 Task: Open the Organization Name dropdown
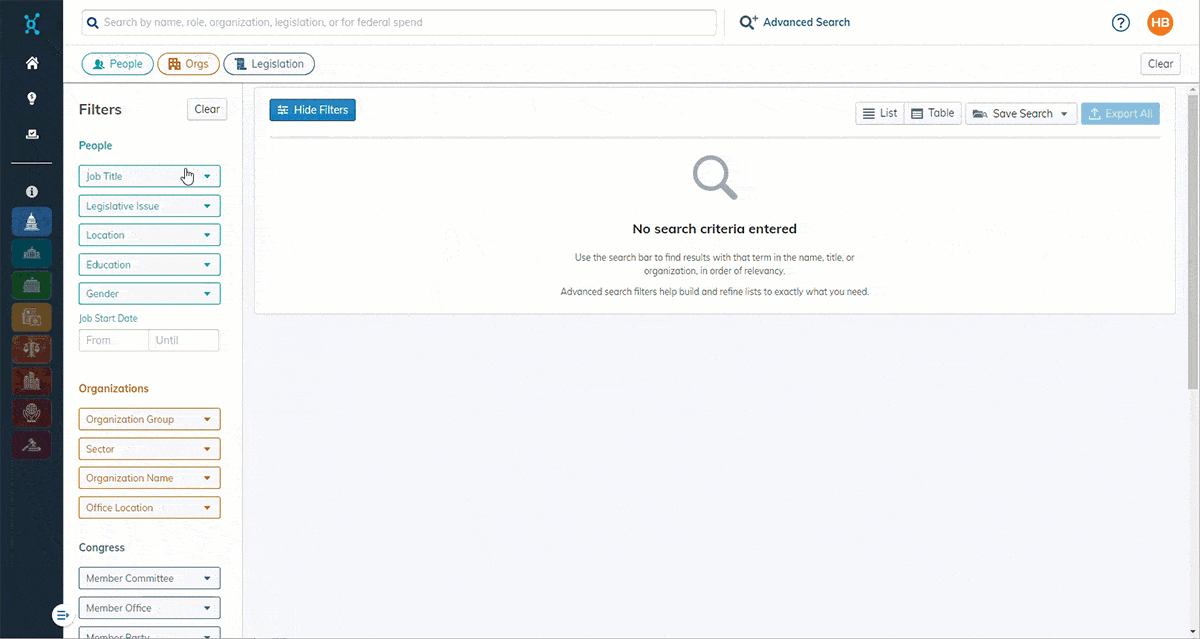tap(150, 478)
